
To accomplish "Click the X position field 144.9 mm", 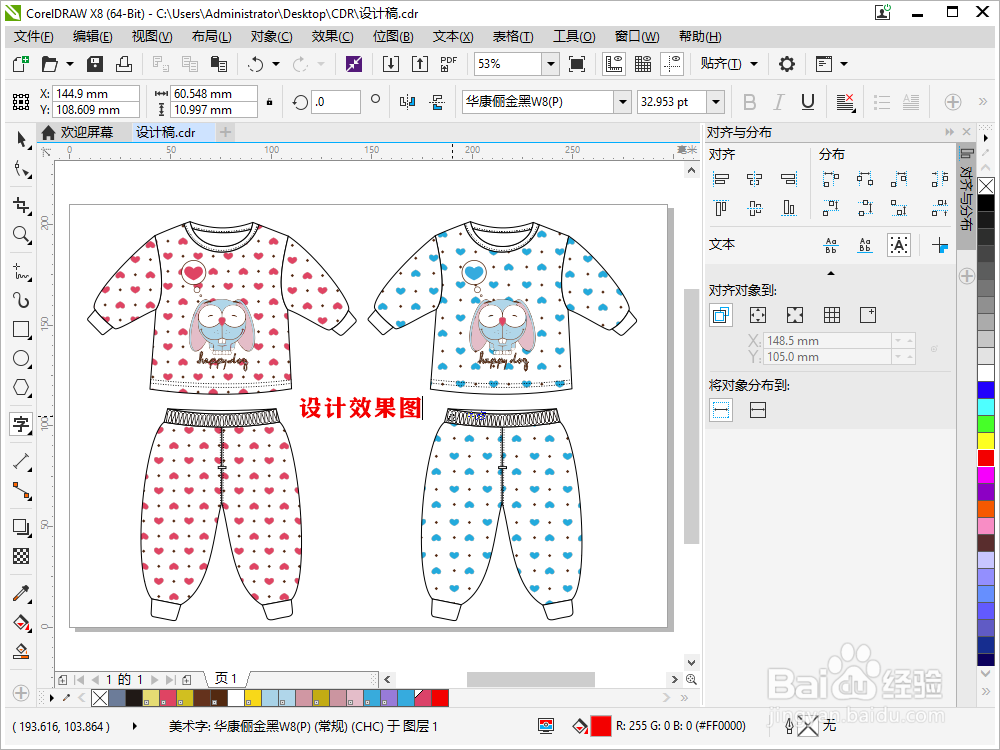I will point(96,94).
